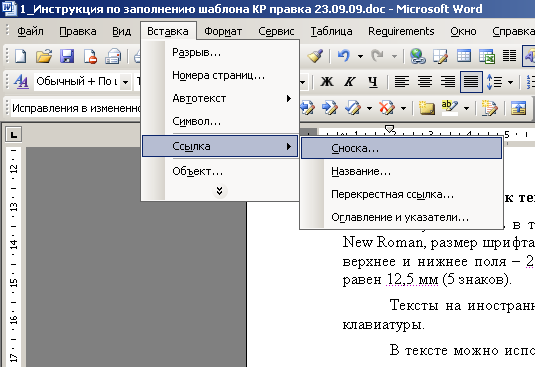Toggle Bold with the Ж button

point(327,82)
